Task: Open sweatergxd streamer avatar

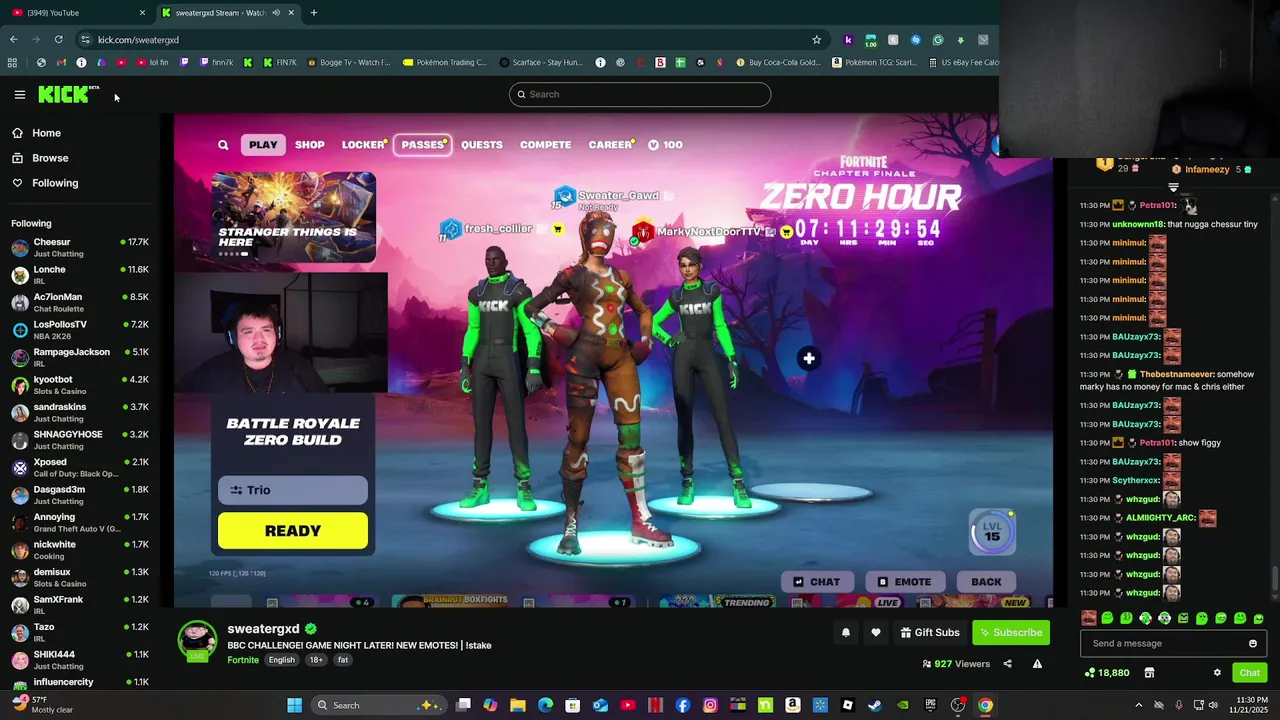Action: pos(197,641)
